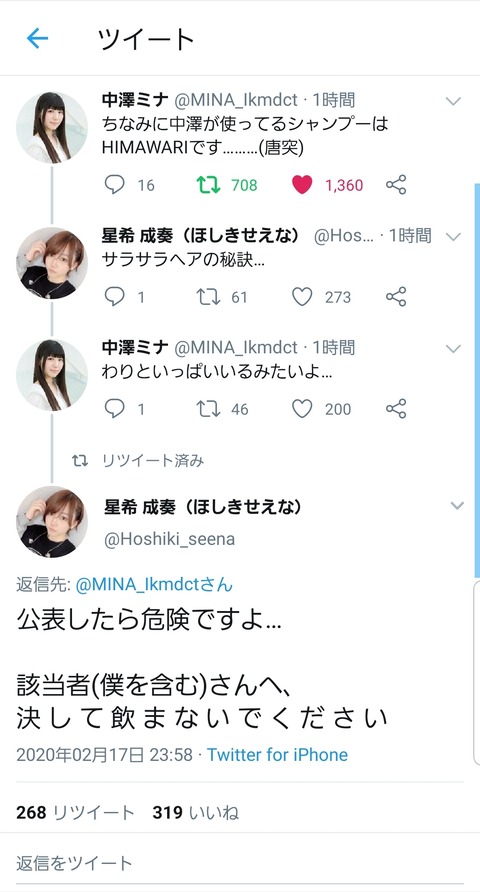Image resolution: width=480 pixels, height=892 pixels.
Task: Retweet the tweet with 61 retweets
Action: 208,297
